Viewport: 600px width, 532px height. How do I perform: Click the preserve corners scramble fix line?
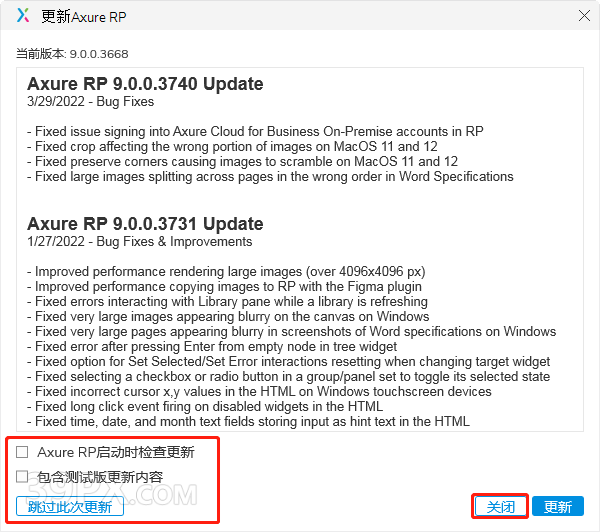(243, 161)
